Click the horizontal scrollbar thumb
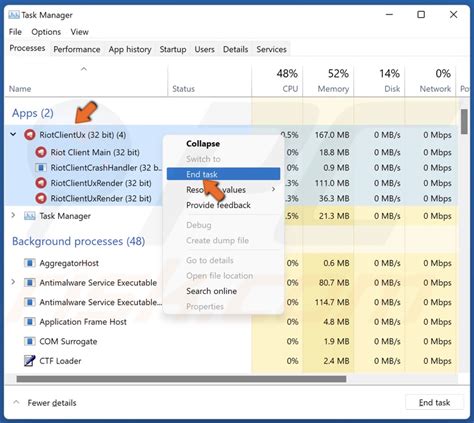This screenshot has width=474, height=423. [181, 379]
